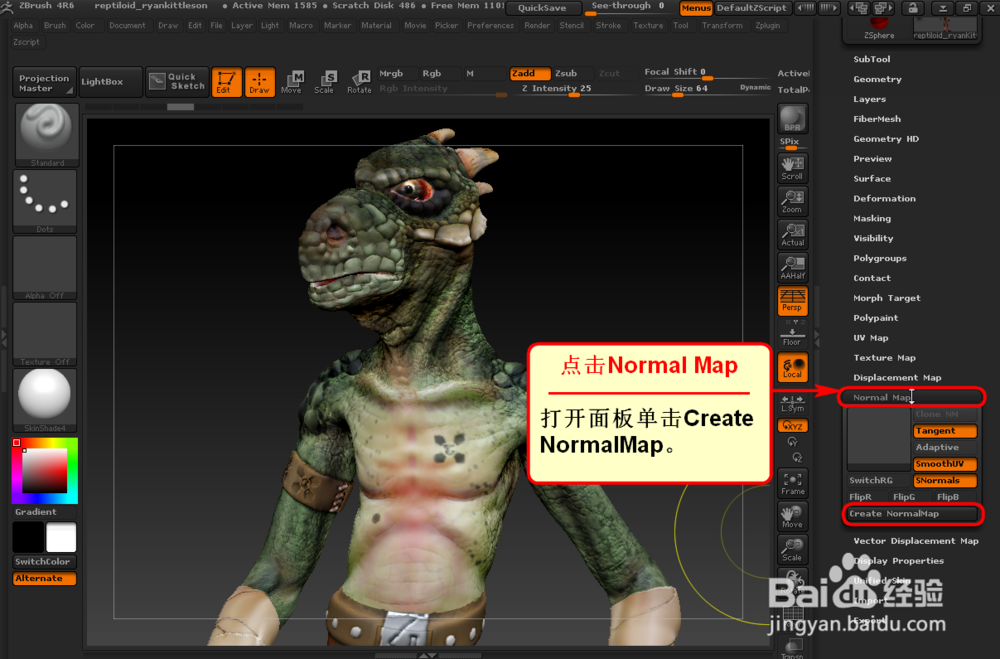Select the Move transform icon
This screenshot has height=659, width=1000.
pyautogui.click(x=292, y=82)
